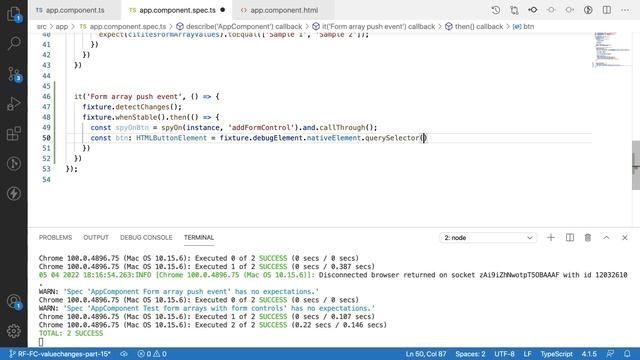The image size is (640, 360).
Task: Open the PROBLEMS panel tab
Action: (x=55, y=238)
